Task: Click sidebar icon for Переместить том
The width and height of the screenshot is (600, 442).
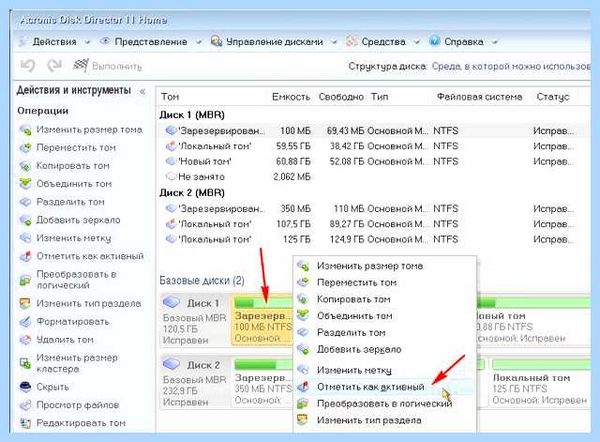Action: click(x=25, y=148)
